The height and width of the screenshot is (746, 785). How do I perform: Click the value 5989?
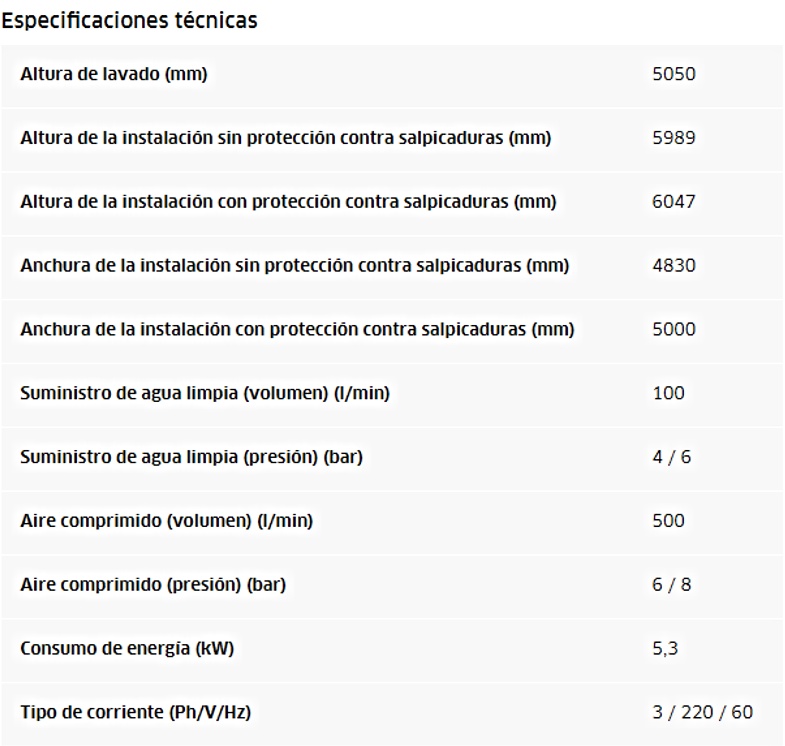pyautogui.click(x=674, y=138)
